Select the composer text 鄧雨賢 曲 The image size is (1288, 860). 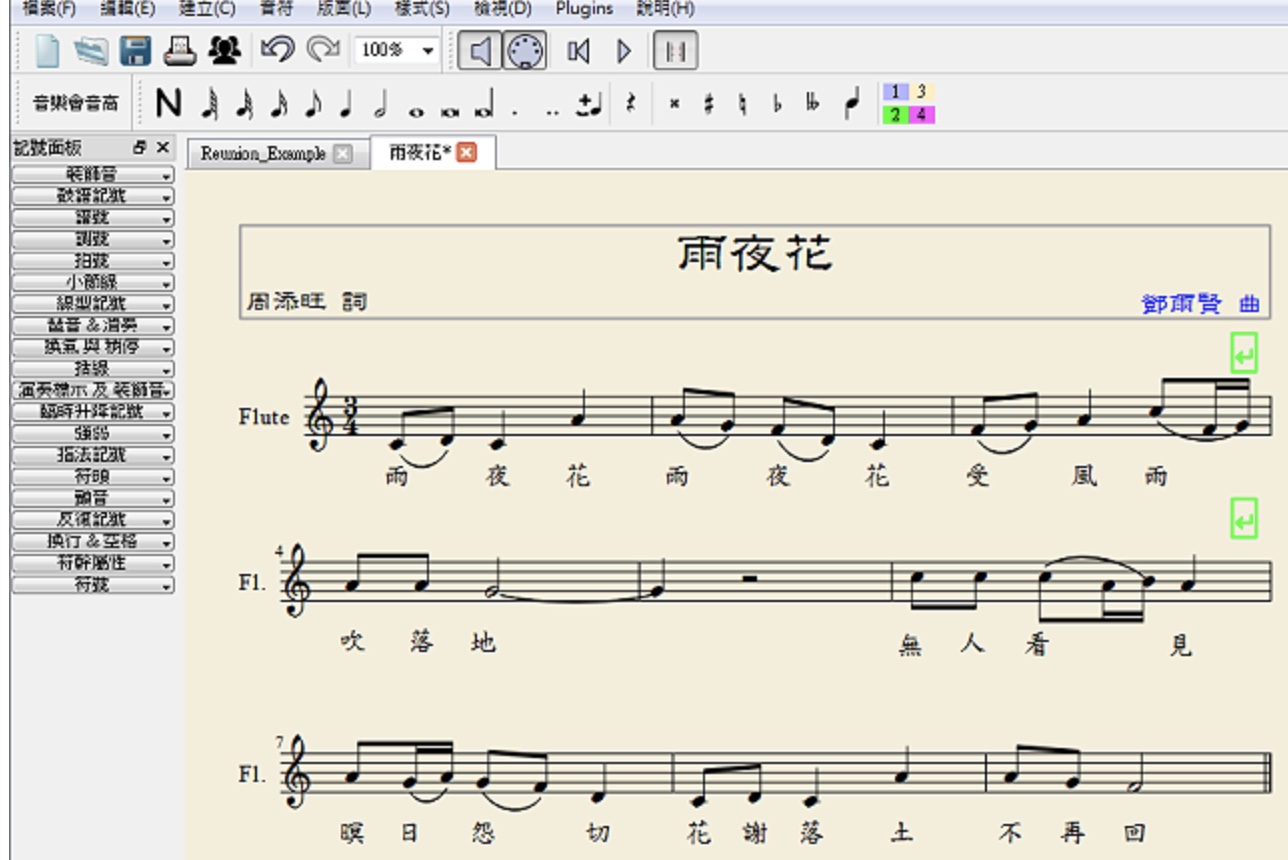(x=1200, y=304)
